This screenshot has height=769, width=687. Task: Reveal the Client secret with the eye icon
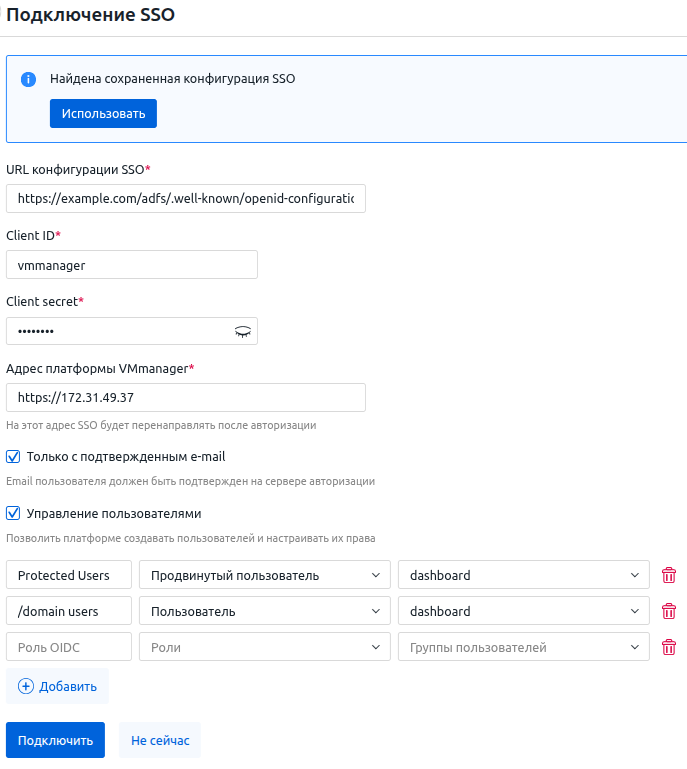click(x=242, y=331)
